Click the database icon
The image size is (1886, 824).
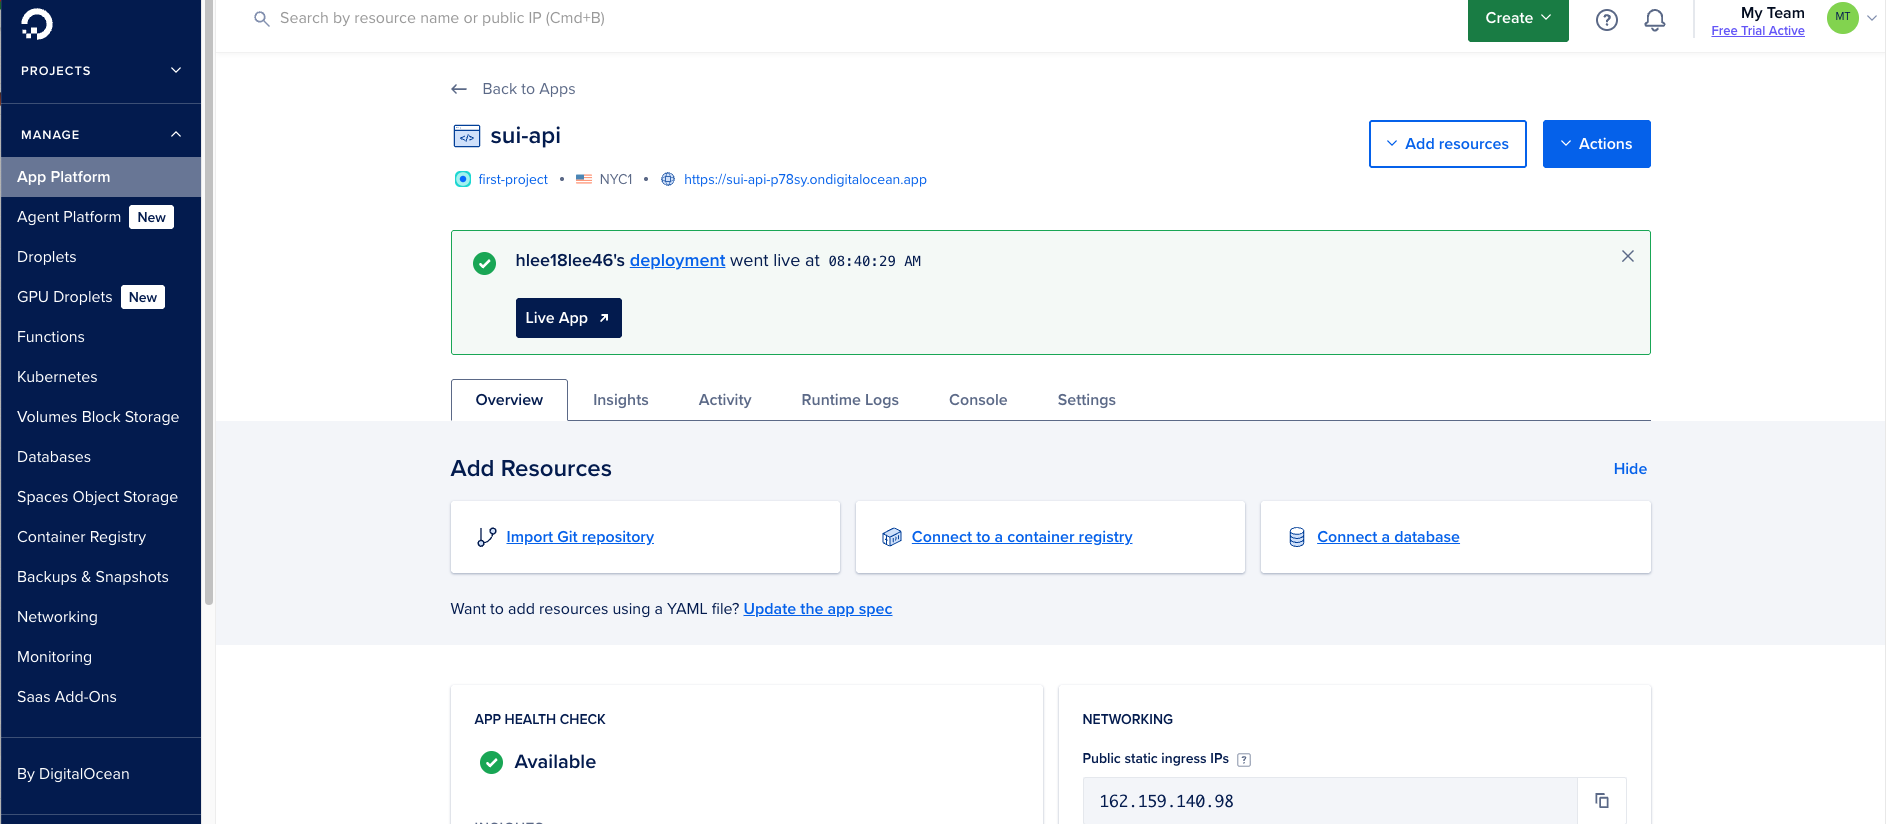(1297, 537)
